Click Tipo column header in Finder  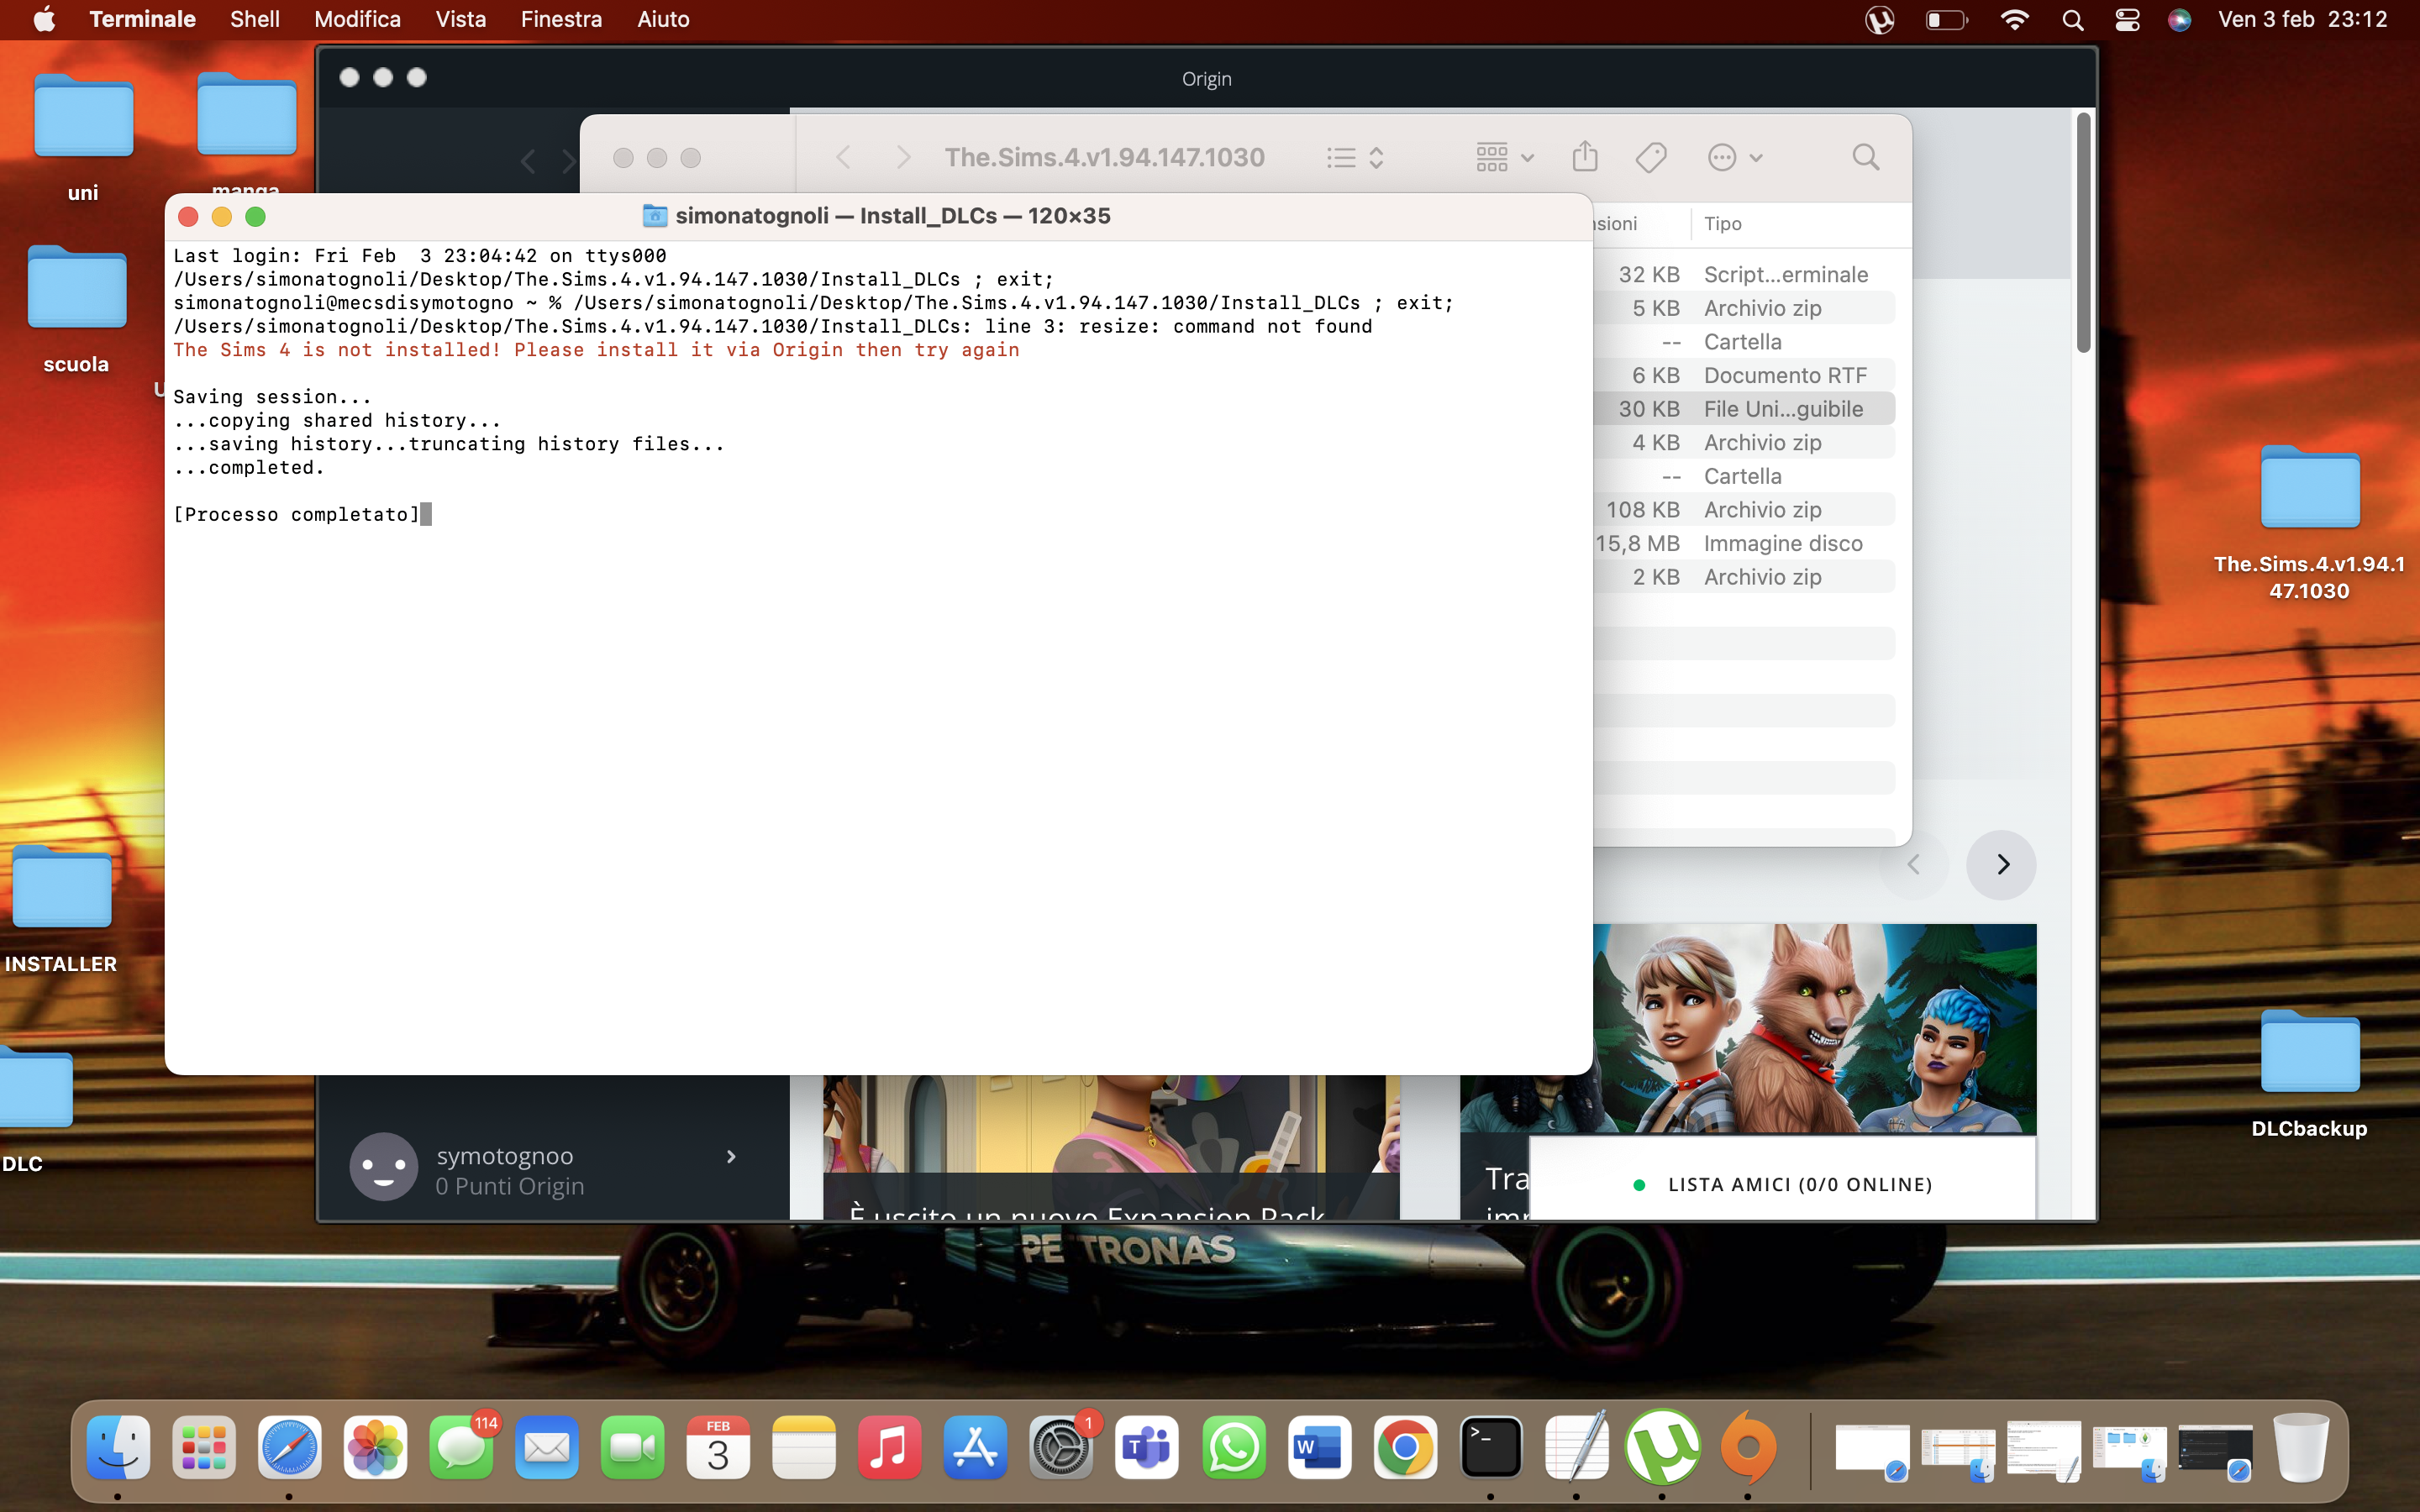pos(1723,224)
